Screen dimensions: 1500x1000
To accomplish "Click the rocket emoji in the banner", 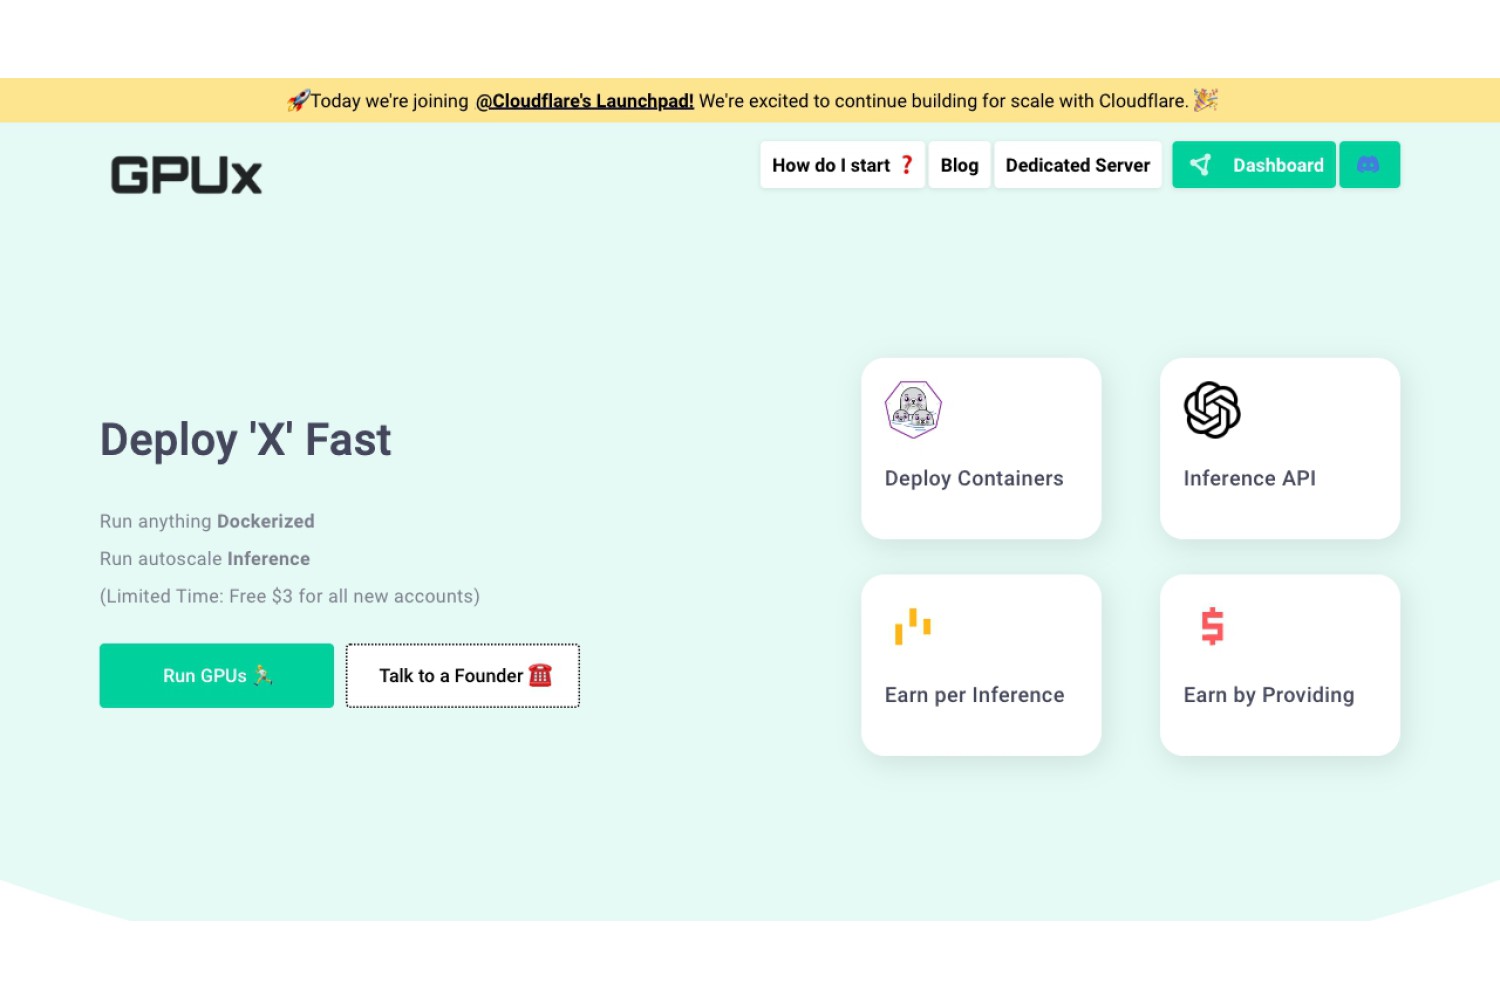I will tap(298, 100).
